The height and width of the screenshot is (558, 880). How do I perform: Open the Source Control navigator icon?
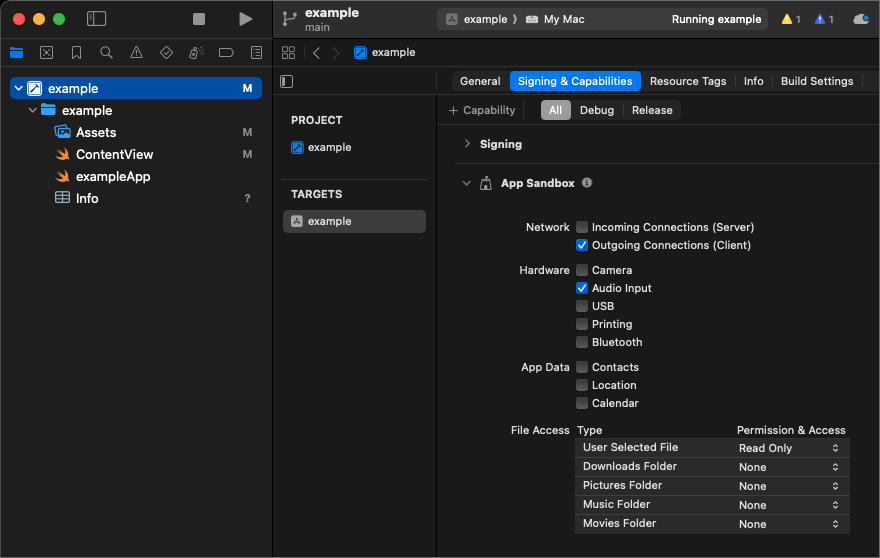[x=46, y=52]
